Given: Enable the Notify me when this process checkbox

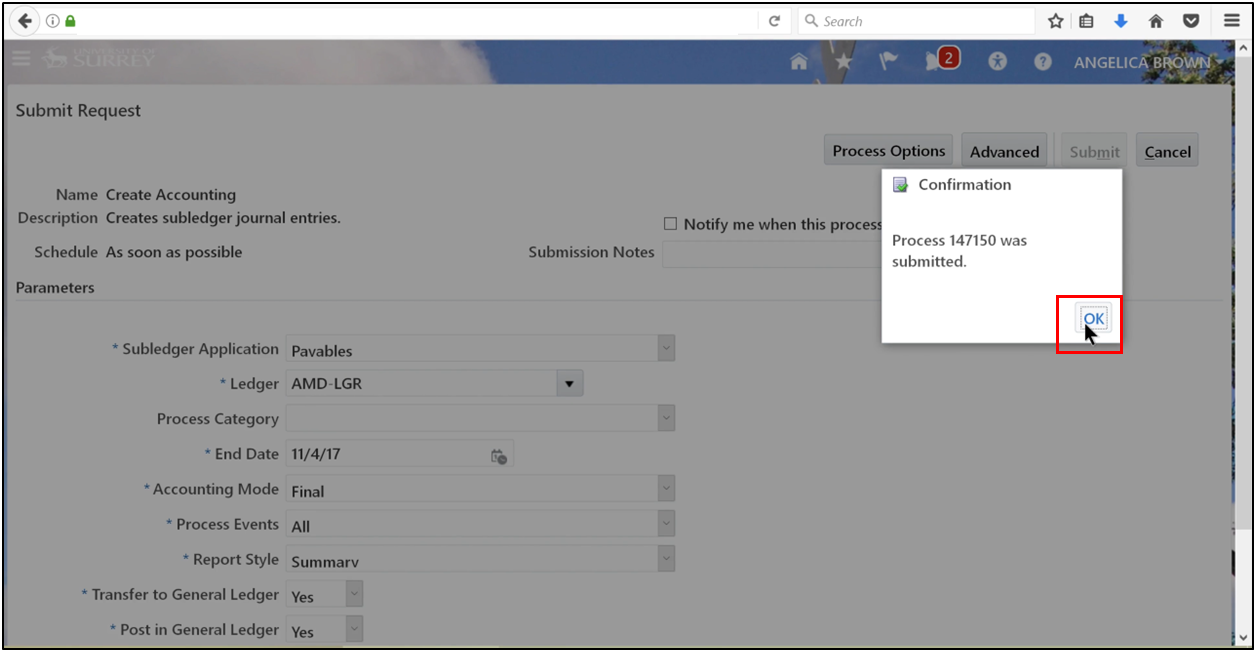Looking at the screenshot, I should (670, 223).
